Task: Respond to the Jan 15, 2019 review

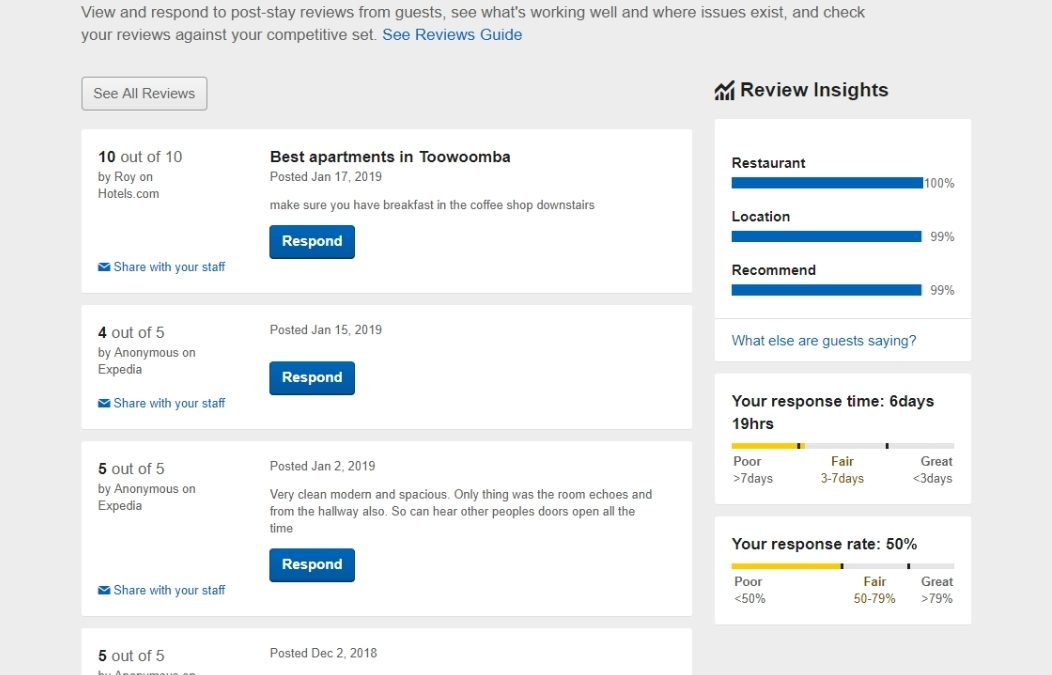Action: click(312, 378)
